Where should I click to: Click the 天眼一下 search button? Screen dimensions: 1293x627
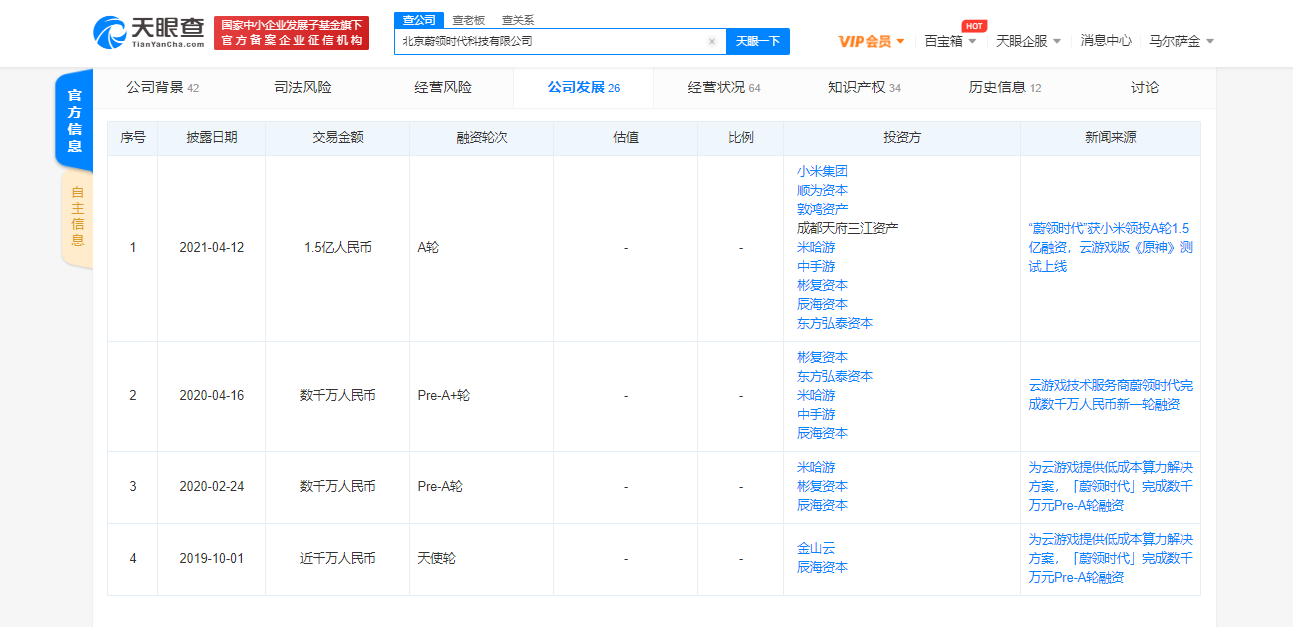[x=757, y=41]
